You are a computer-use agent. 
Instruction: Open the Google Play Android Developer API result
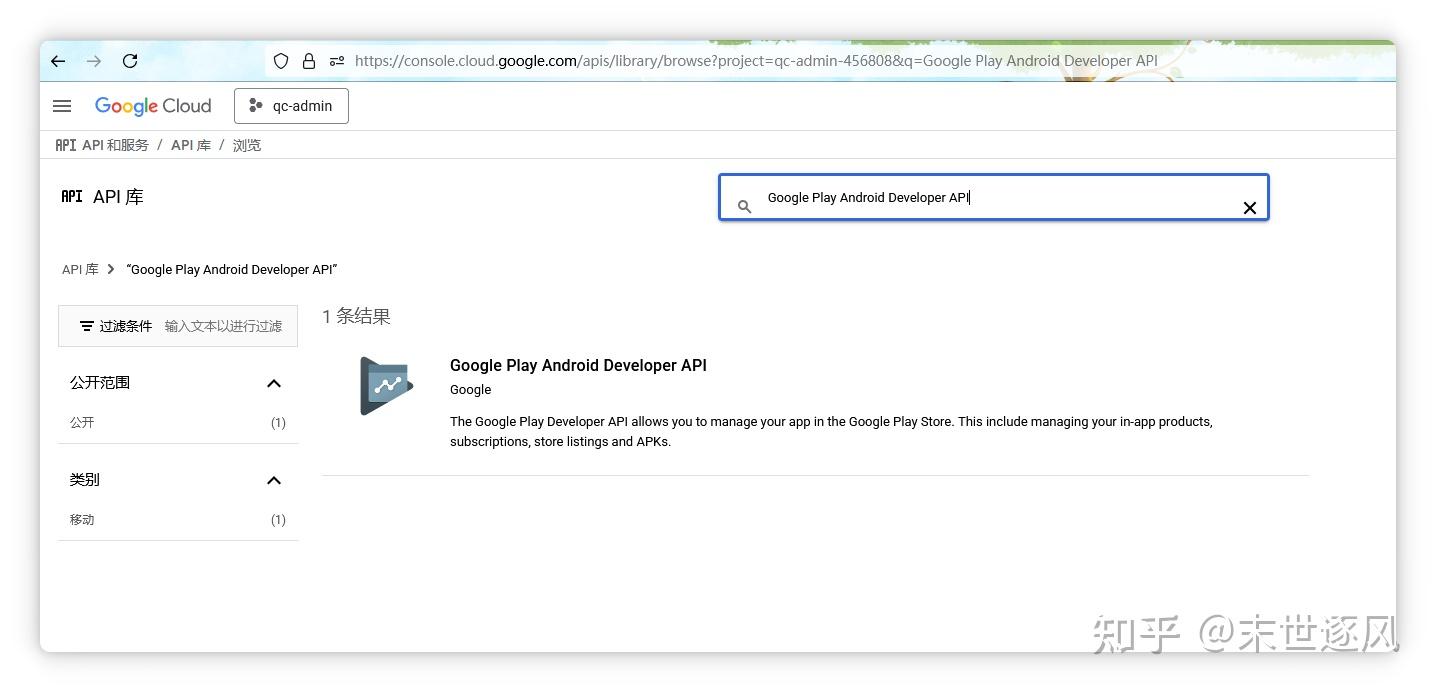click(578, 365)
